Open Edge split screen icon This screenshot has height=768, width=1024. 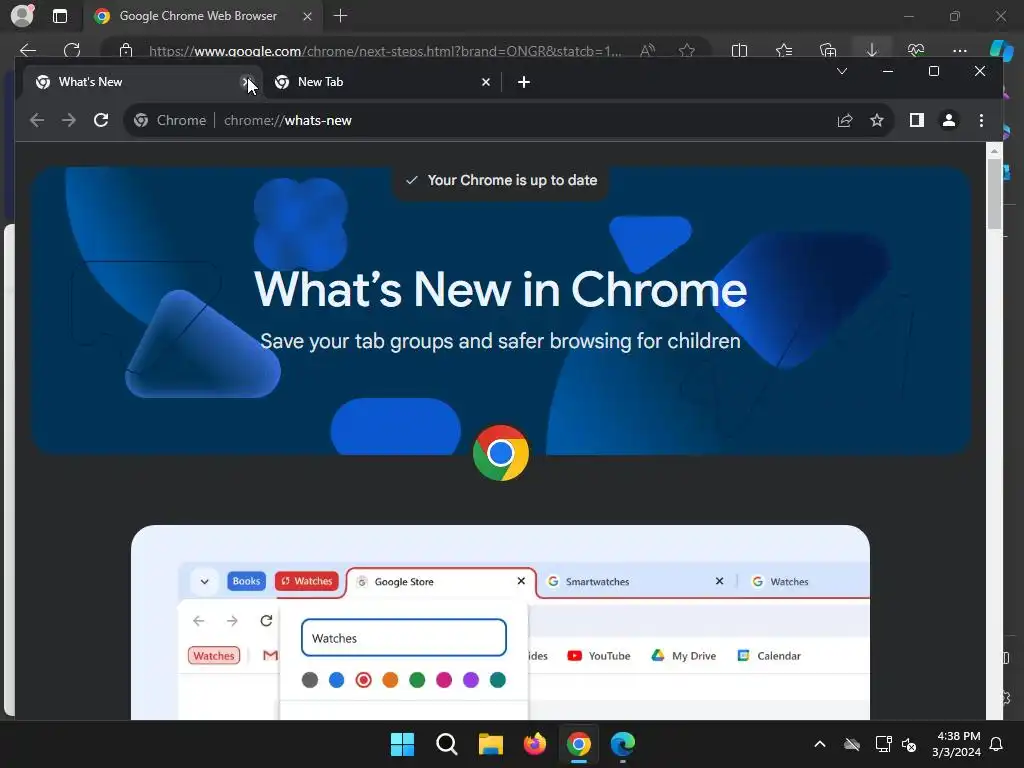tap(739, 50)
